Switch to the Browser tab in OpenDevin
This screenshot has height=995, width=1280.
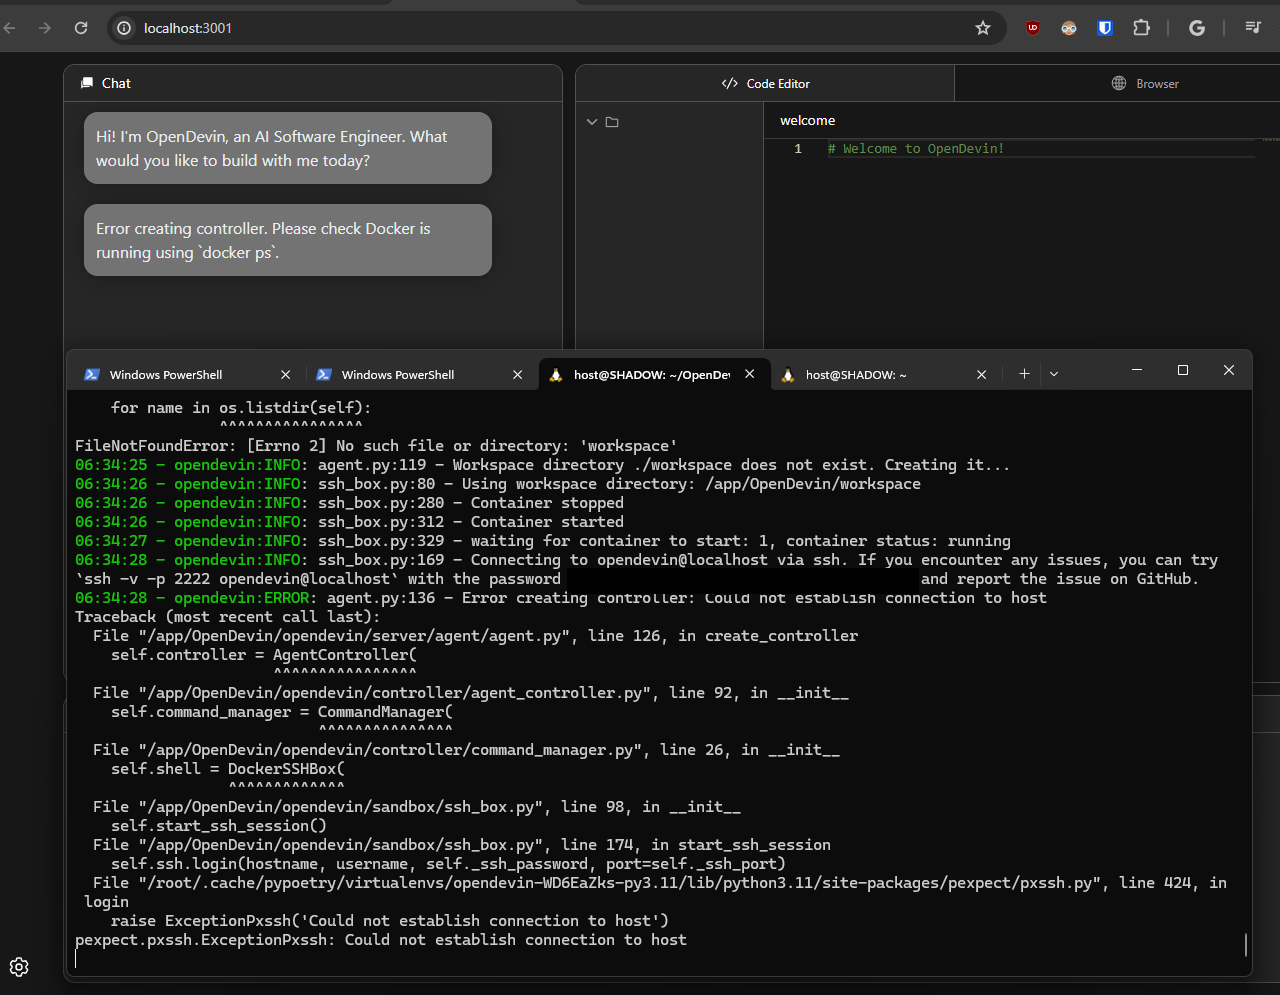[1145, 83]
